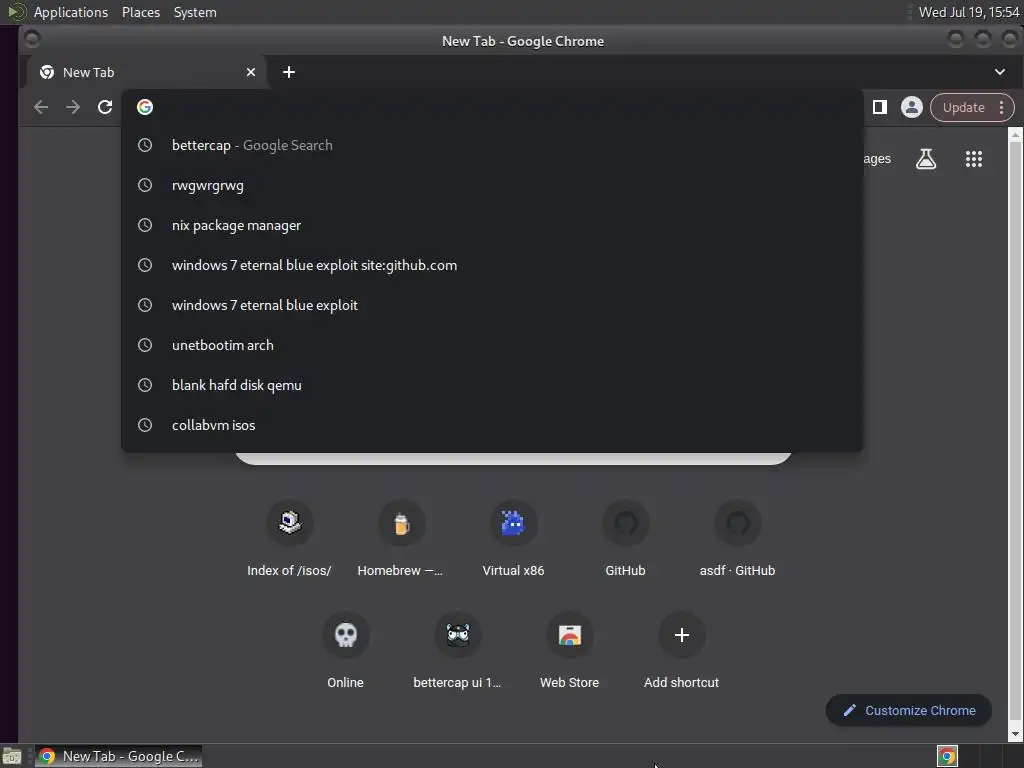Click the Google G icon in address bar
This screenshot has width=1024, height=768.
[145, 107]
